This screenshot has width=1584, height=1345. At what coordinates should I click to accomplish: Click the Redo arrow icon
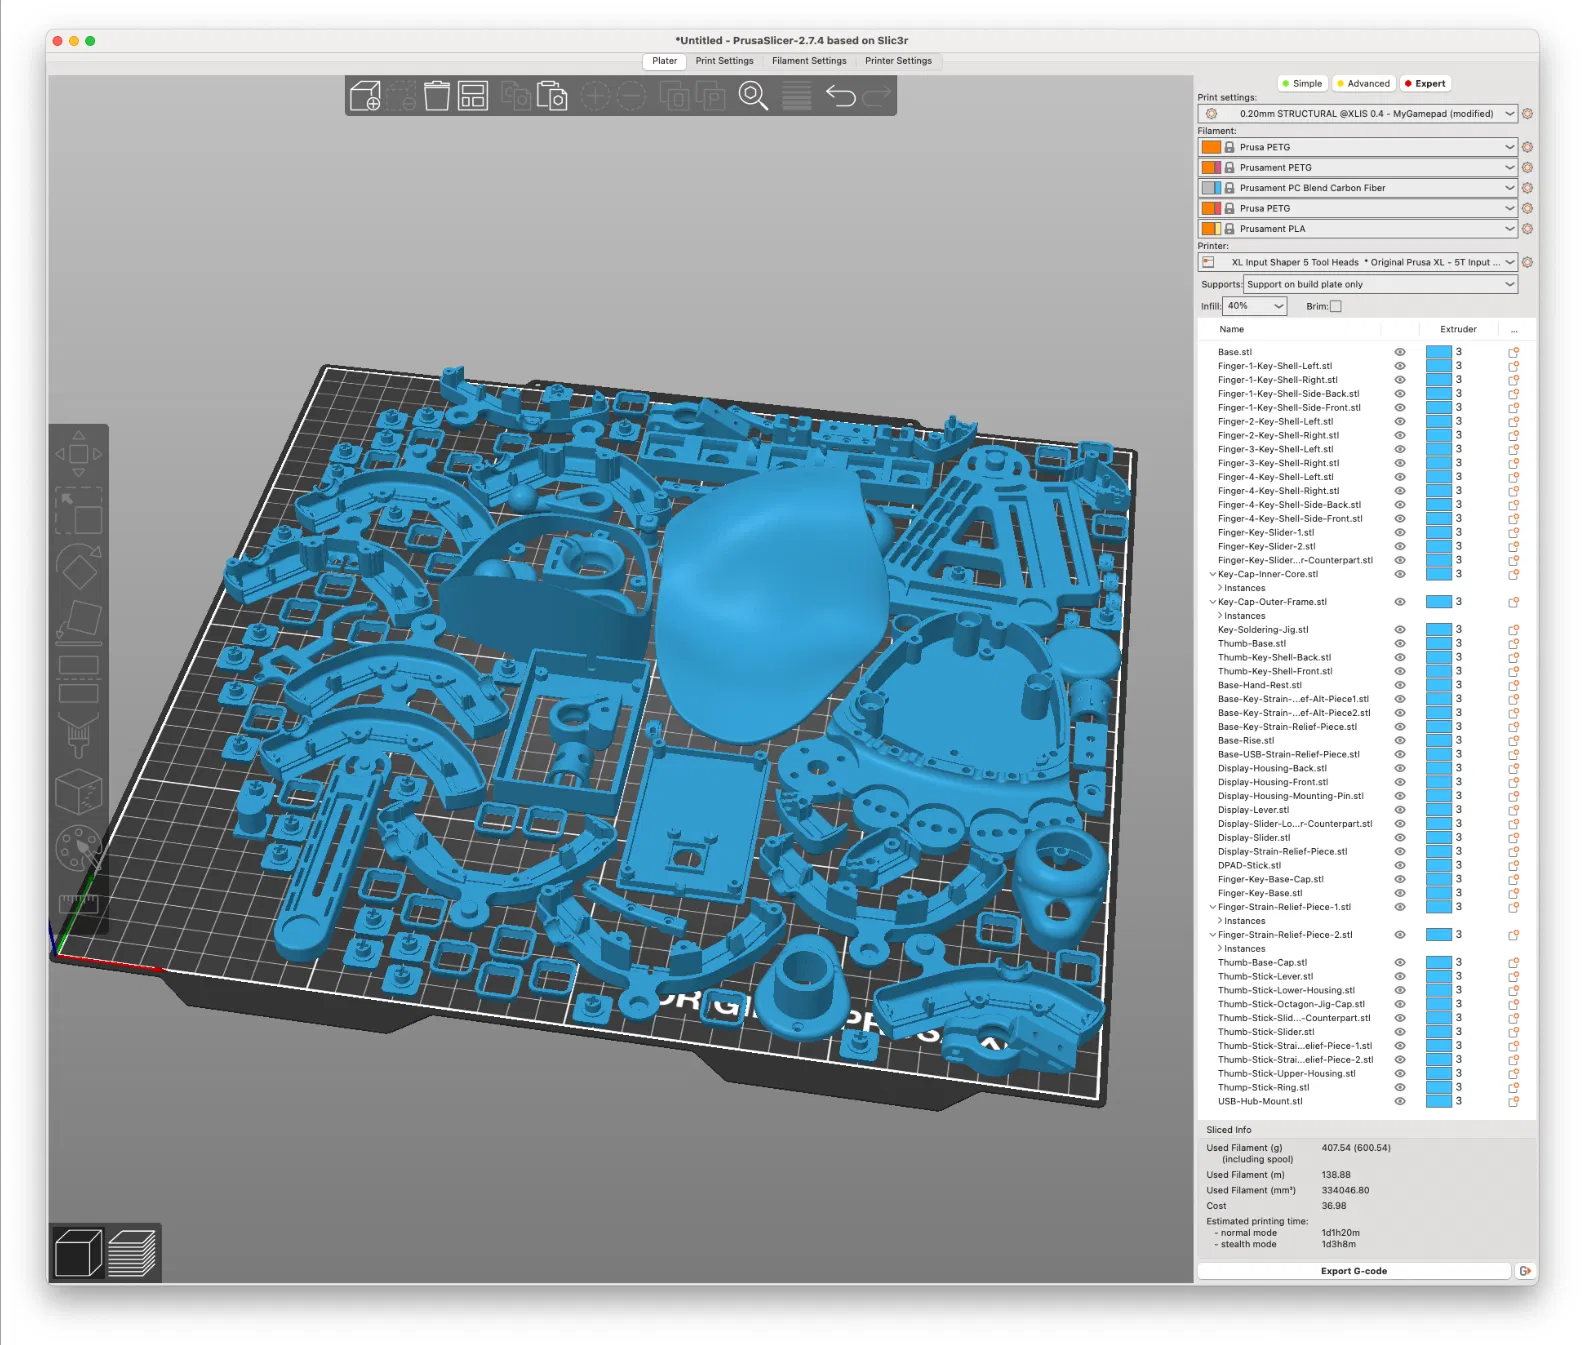click(877, 96)
